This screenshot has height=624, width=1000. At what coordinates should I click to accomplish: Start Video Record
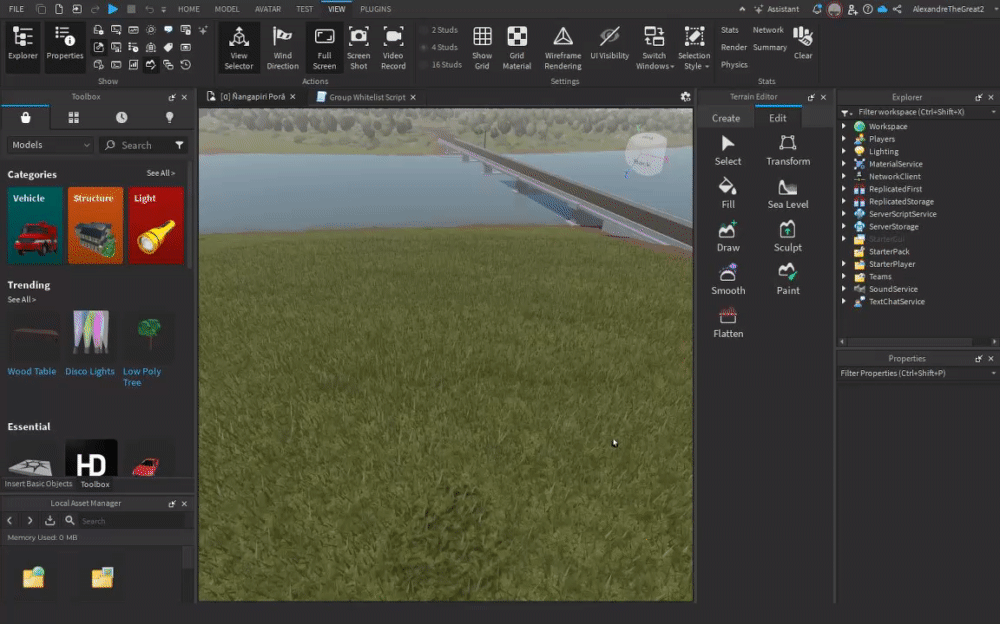coord(393,48)
